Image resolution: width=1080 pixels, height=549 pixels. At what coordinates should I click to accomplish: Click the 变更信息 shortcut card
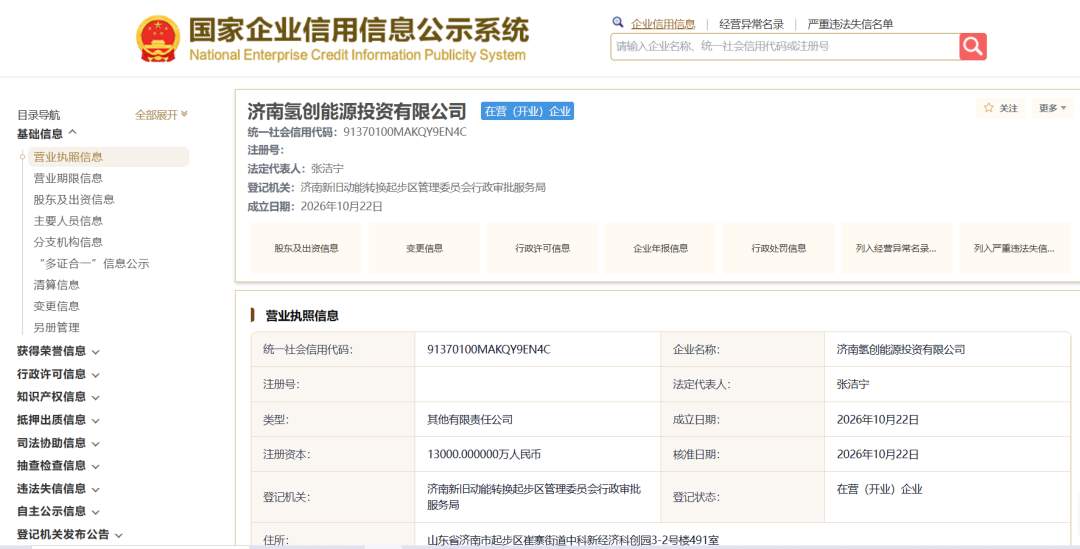pyautogui.click(x=424, y=248)
